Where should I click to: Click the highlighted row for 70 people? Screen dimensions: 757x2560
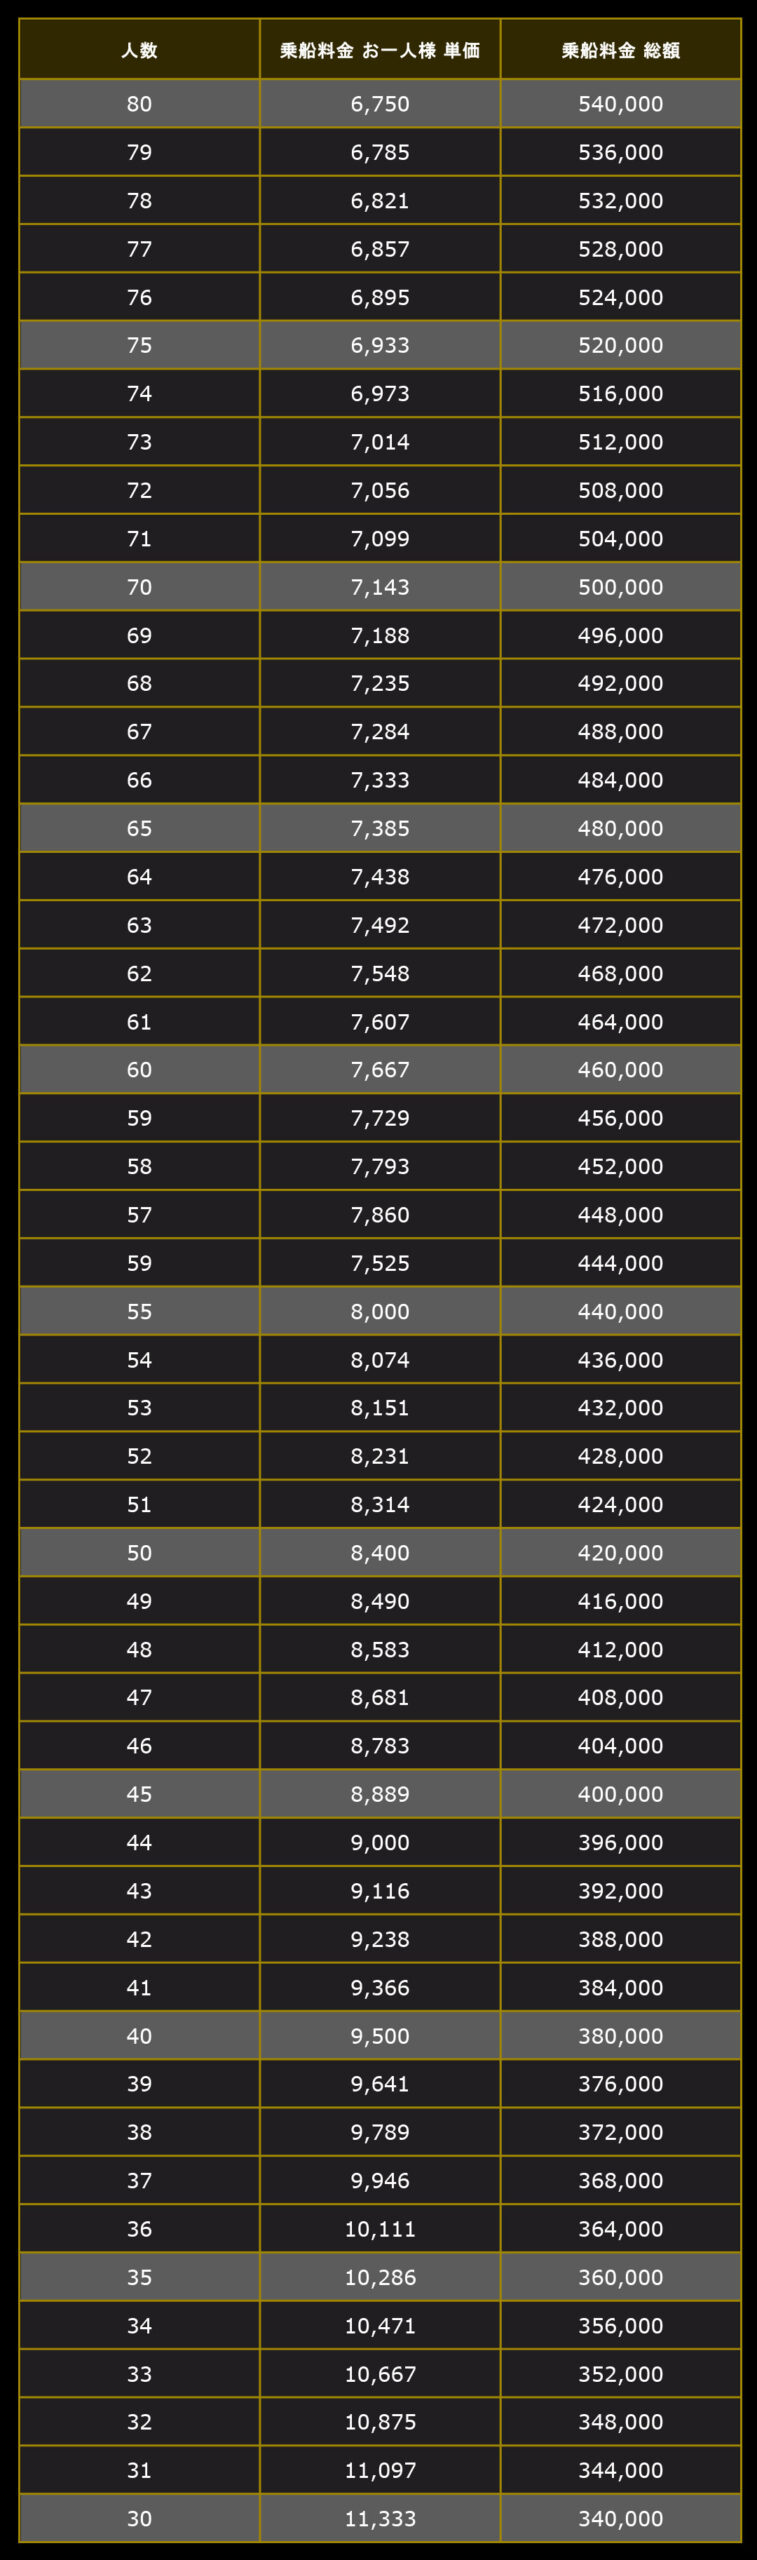pyautogui.click(x=380, y=587)
